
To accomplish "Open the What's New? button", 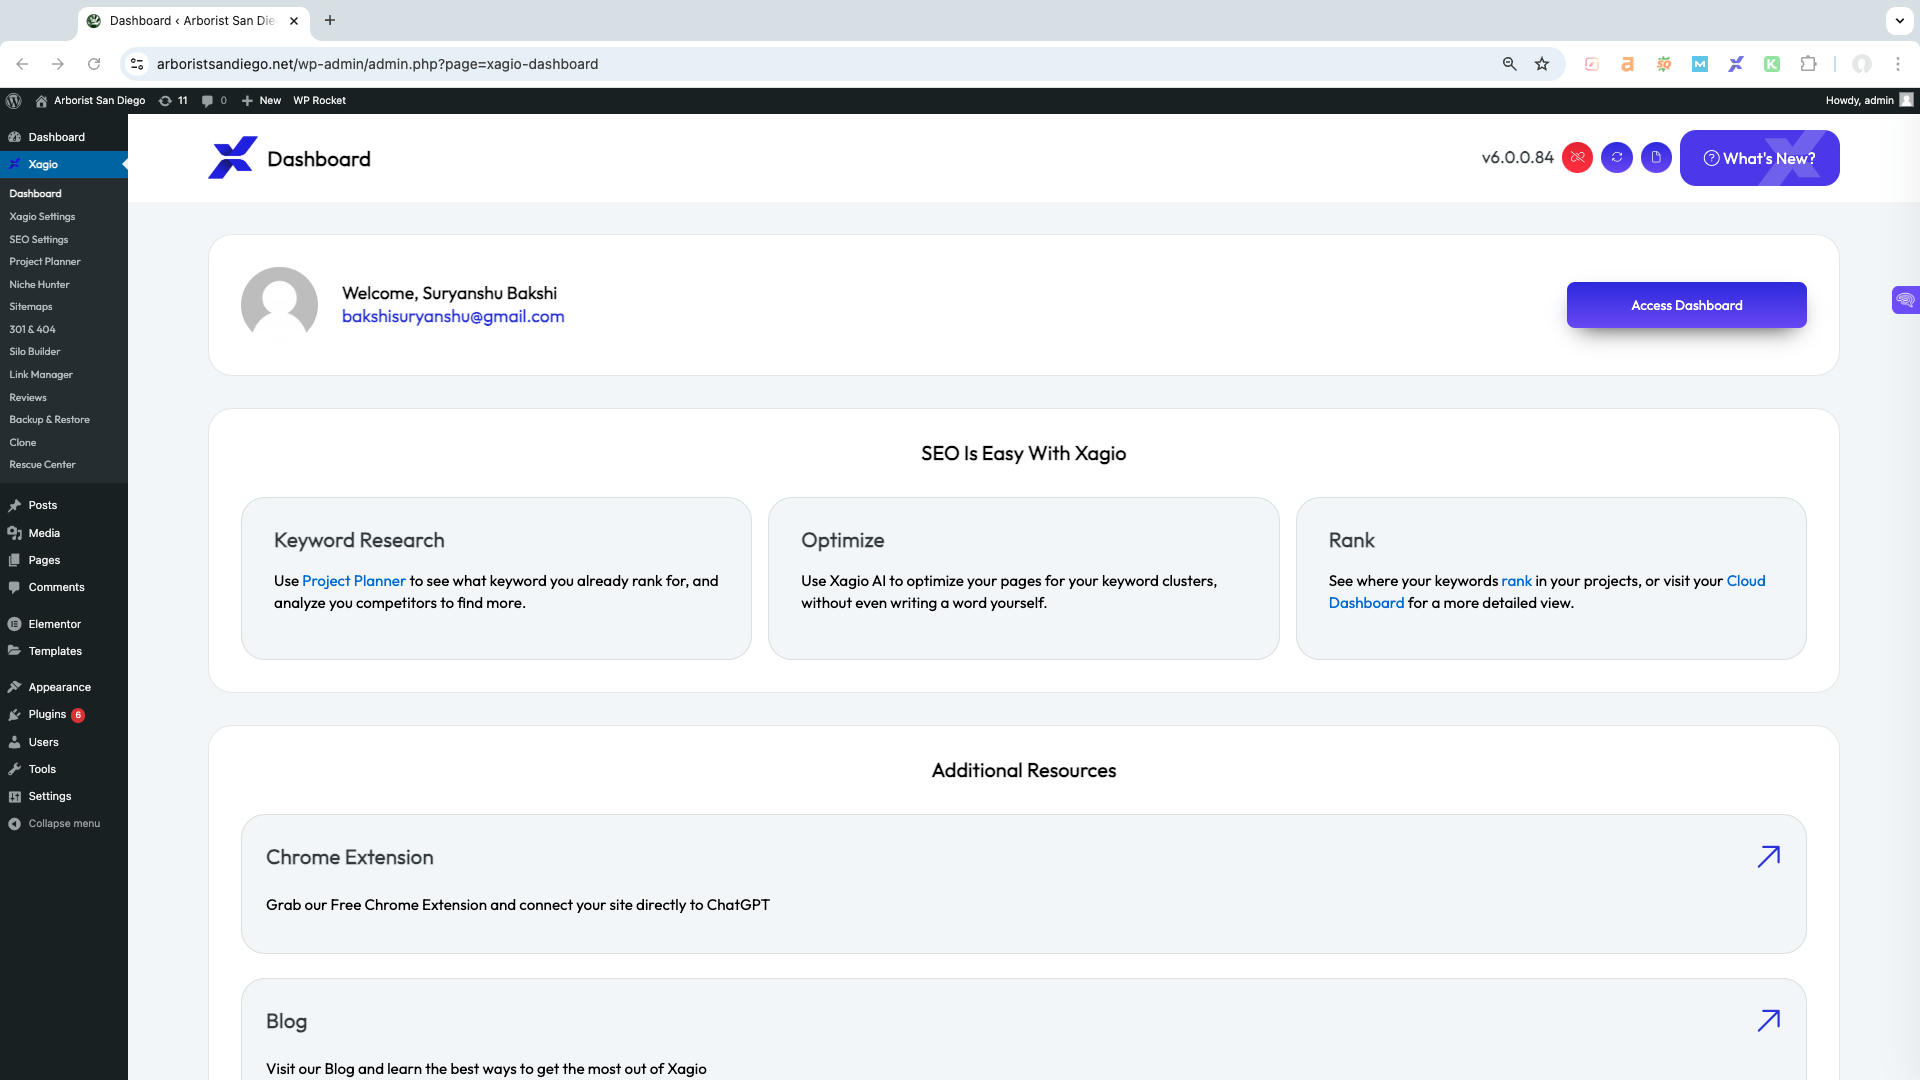I will tap(1759, 158).
